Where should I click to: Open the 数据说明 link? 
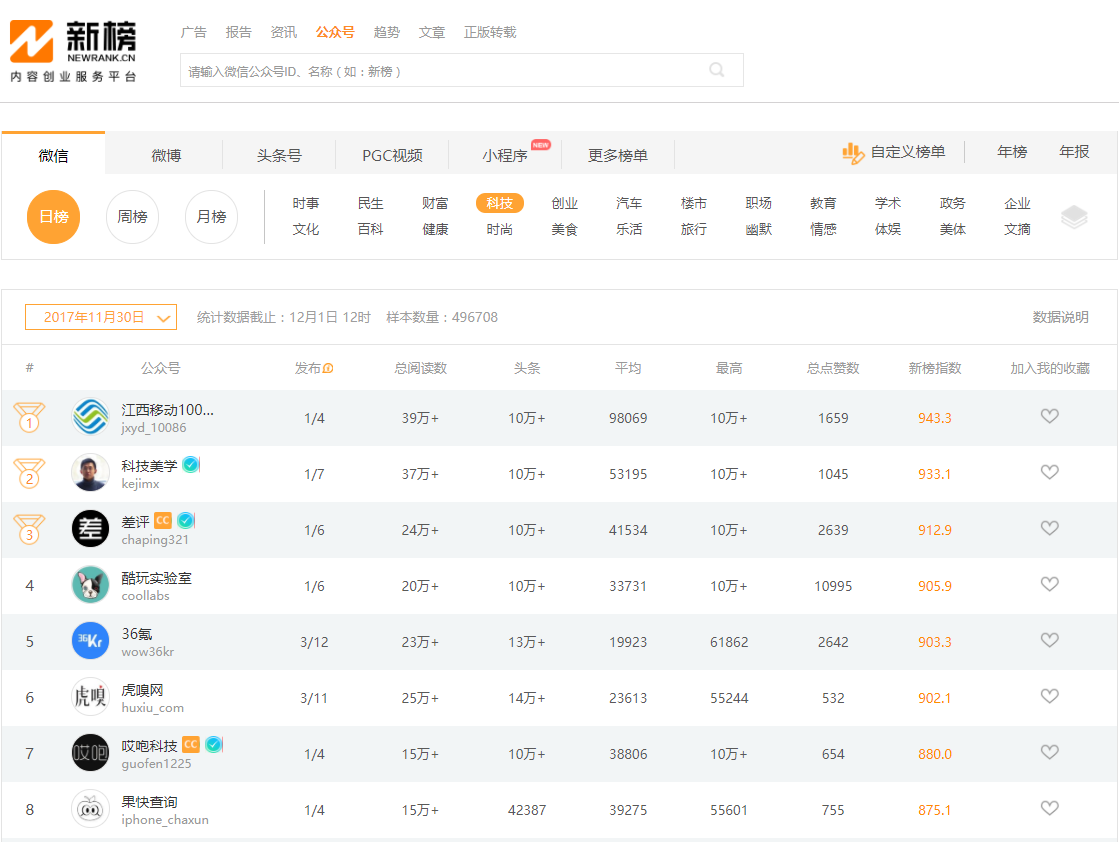[x=1060, y=318]
